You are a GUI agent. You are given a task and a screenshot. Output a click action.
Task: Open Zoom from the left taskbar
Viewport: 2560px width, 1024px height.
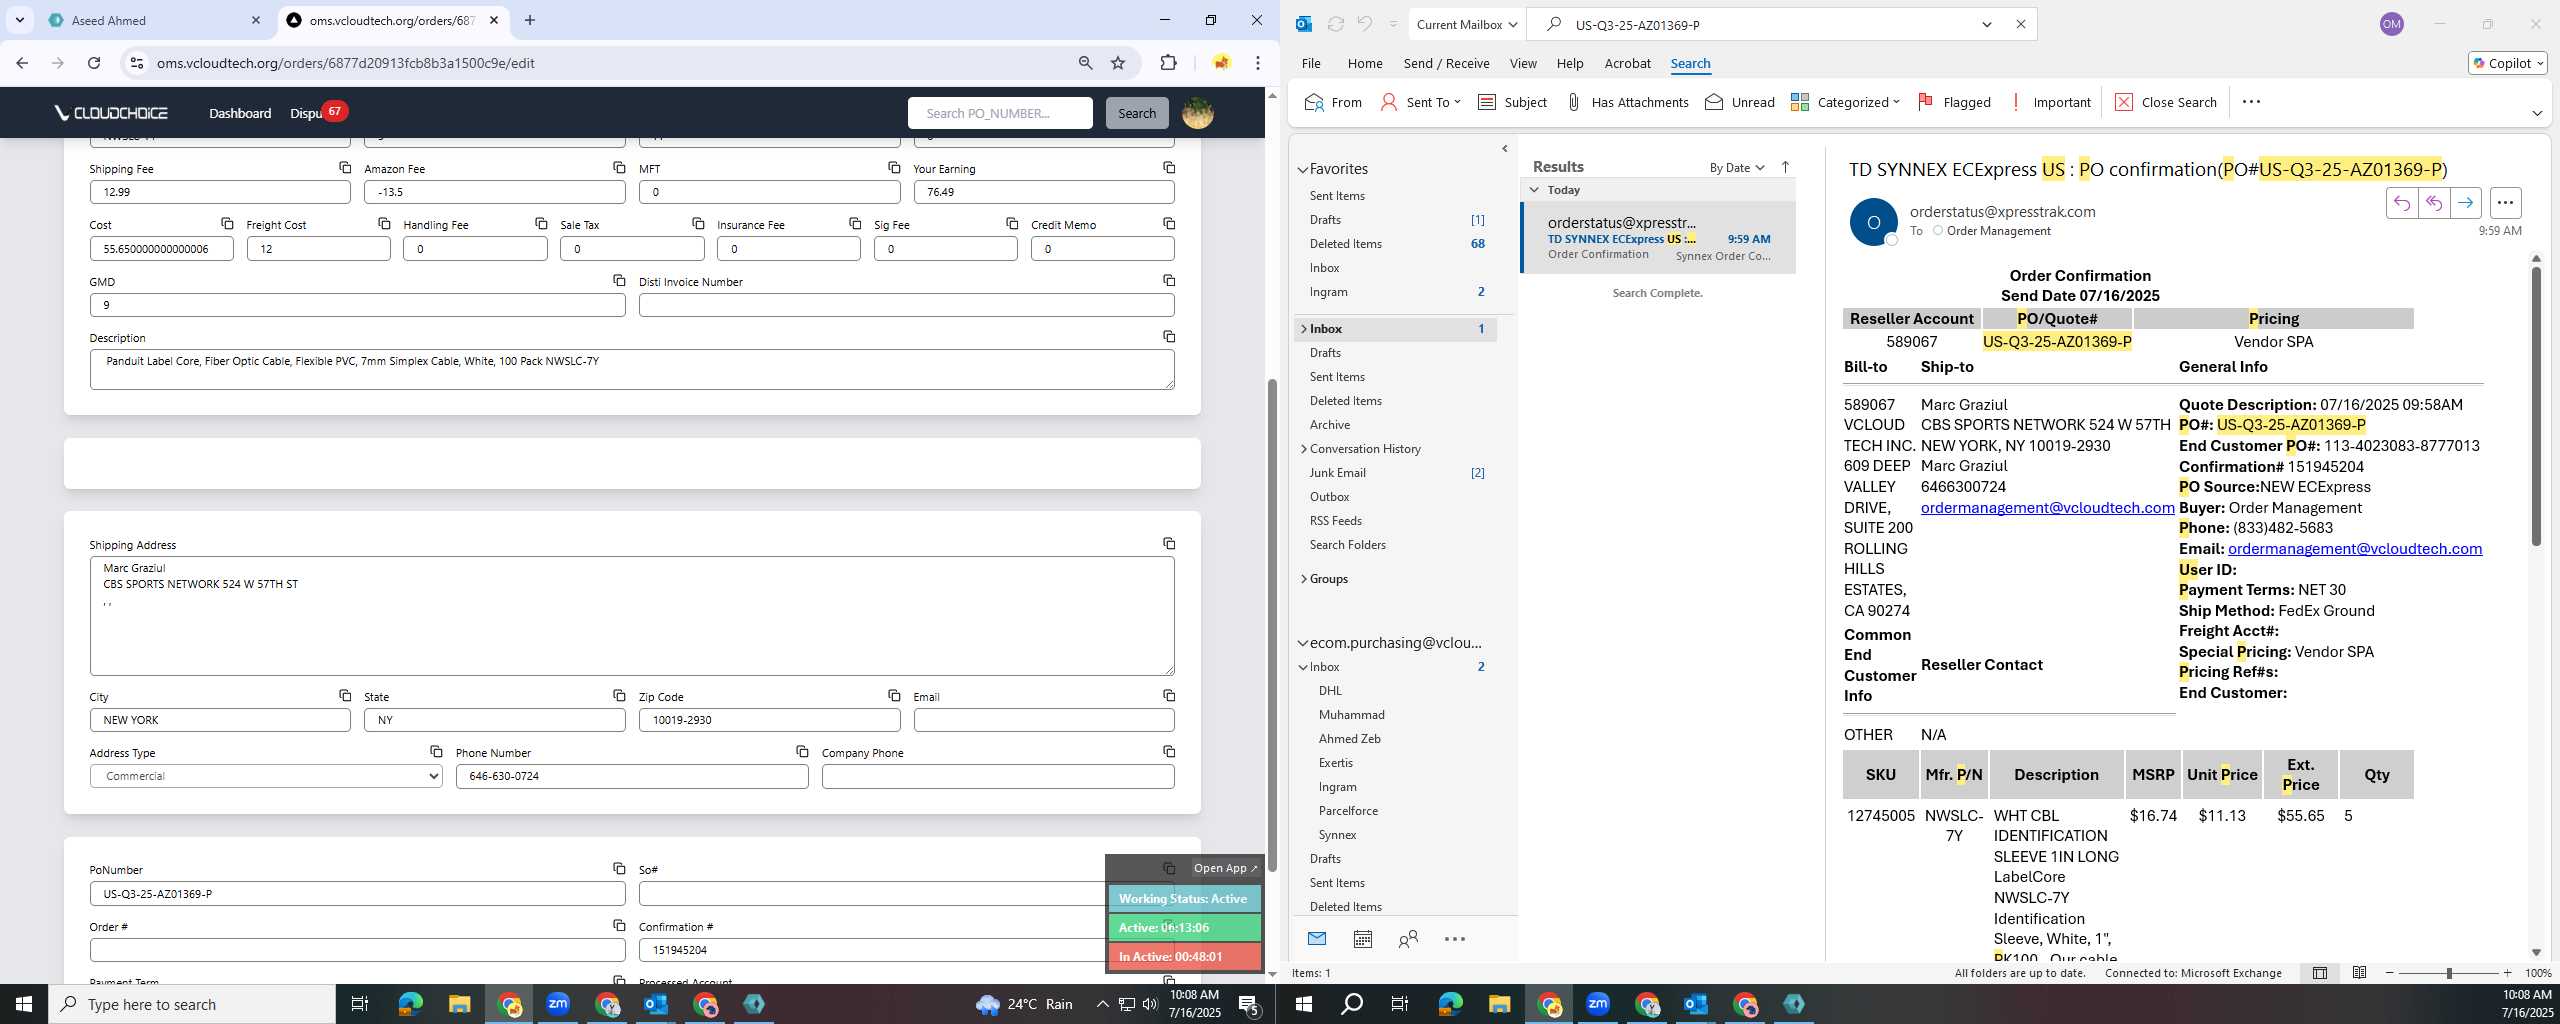tap(558, 1004)
